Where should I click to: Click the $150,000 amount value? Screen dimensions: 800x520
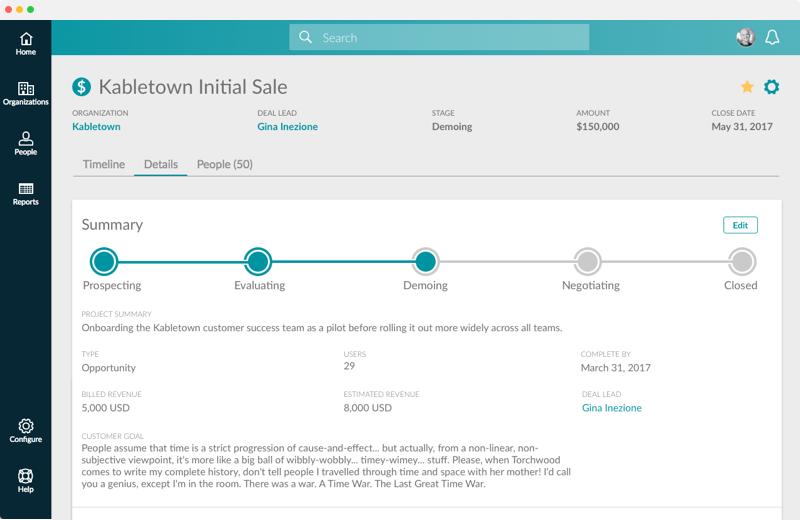pos(598,127)
